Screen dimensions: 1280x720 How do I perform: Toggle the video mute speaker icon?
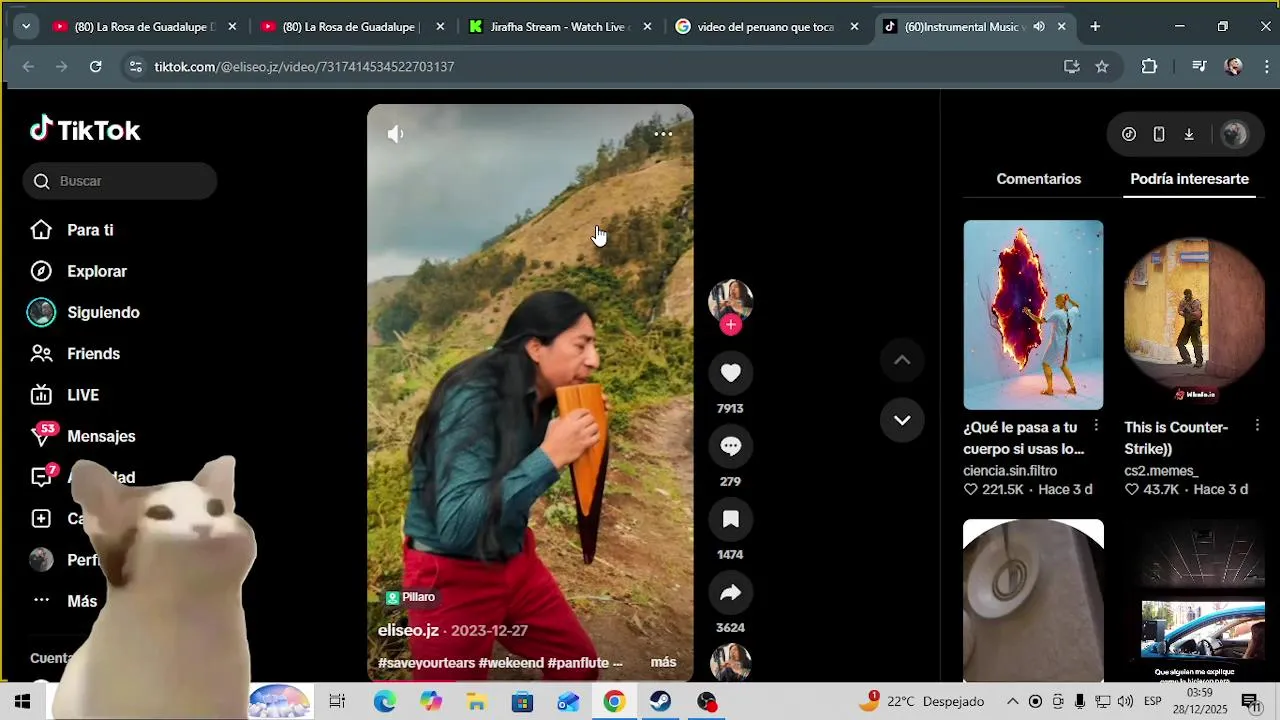point(396,134)
